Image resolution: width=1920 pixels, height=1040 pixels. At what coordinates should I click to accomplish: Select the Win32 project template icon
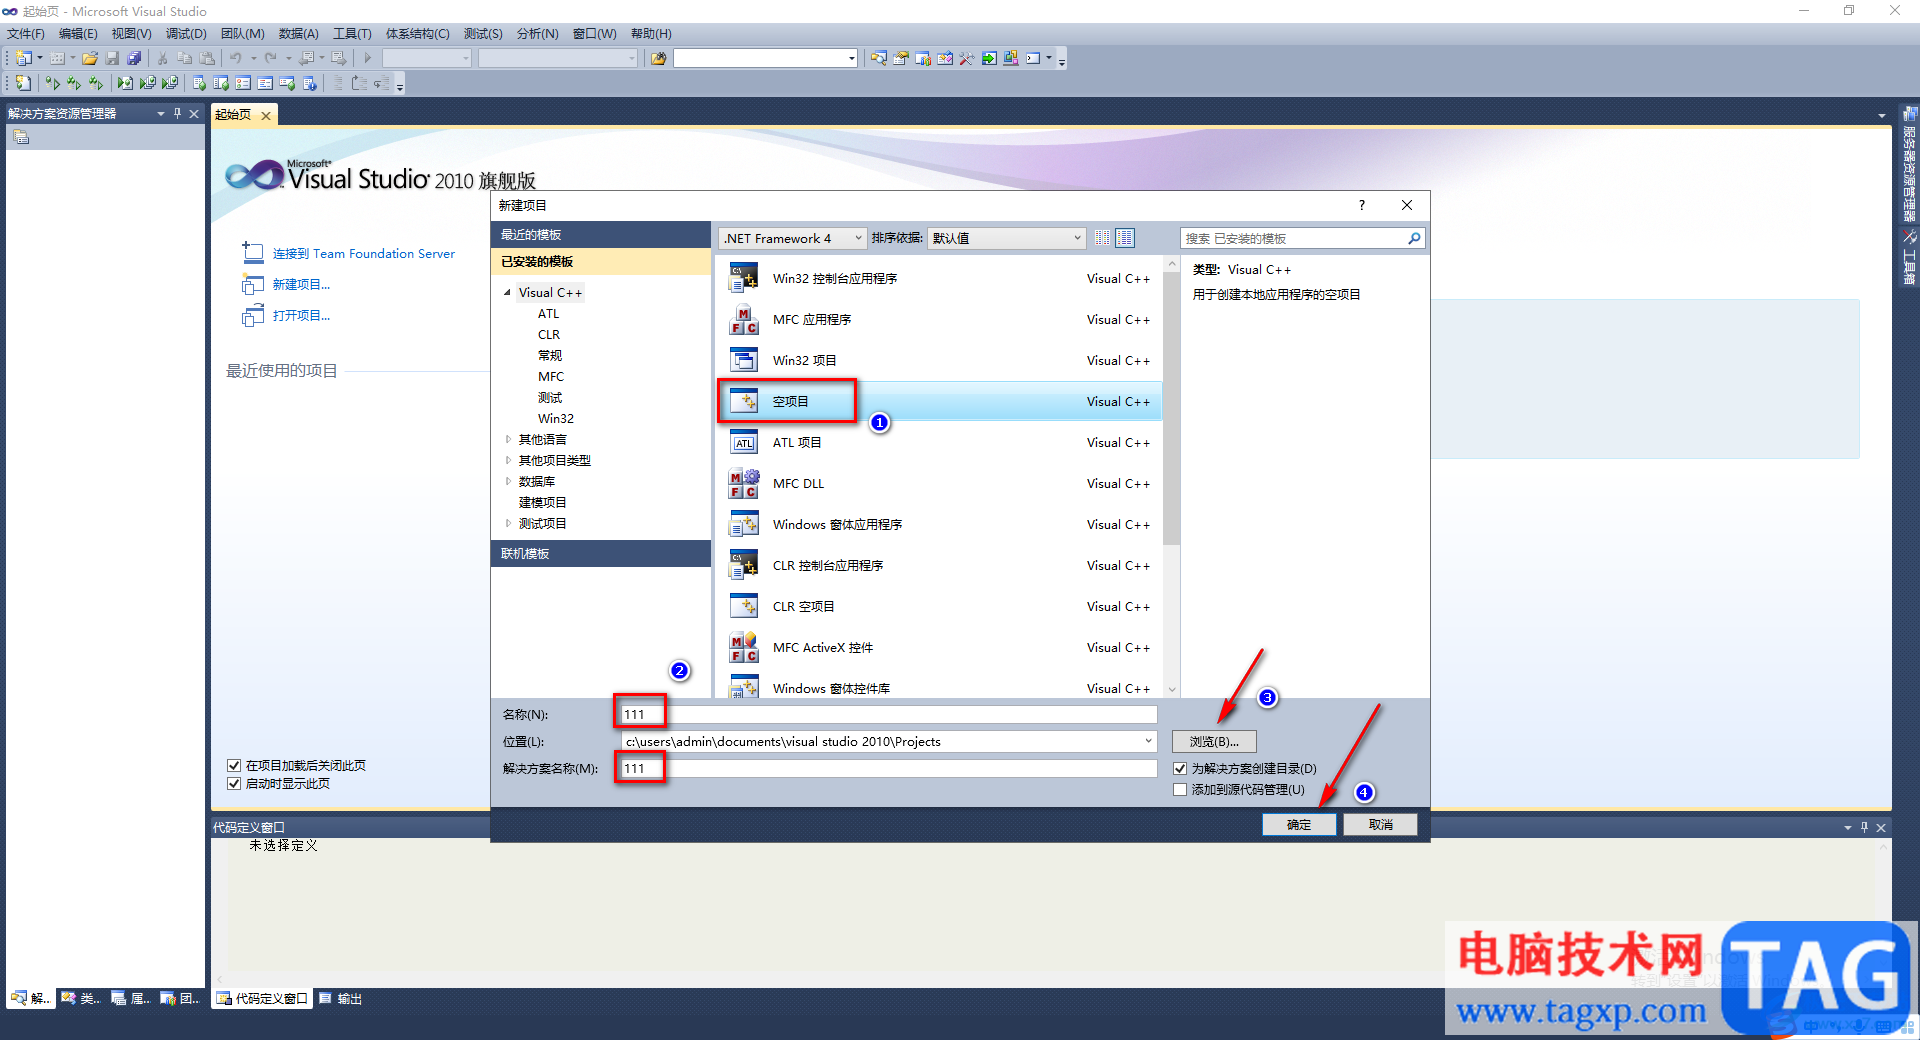(x=743, y=360)
